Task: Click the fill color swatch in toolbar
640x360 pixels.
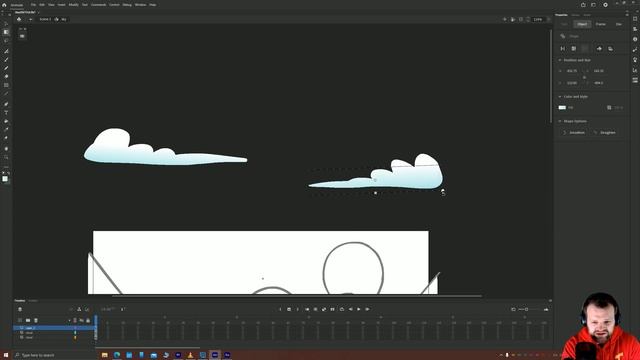Action: (x=5, y=179)
